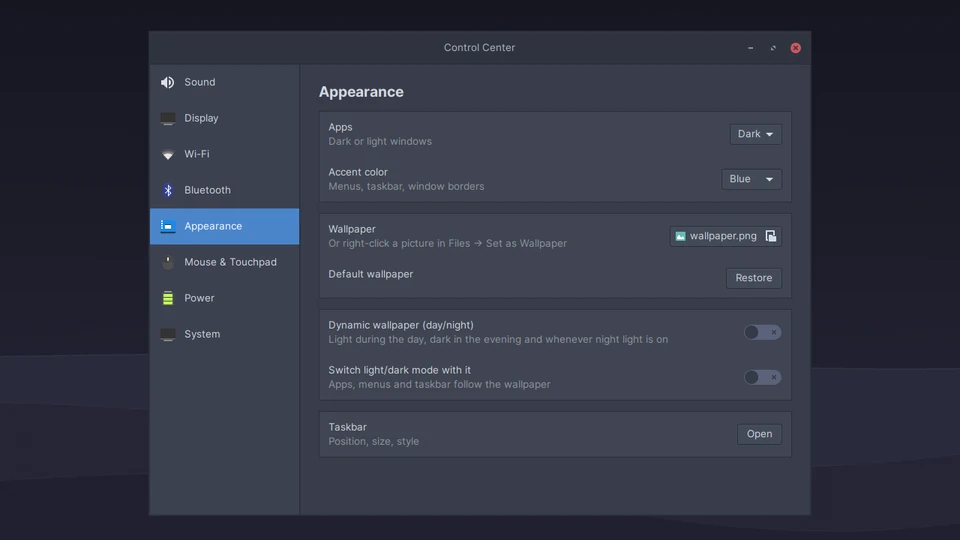Click the Control Center title text
The height and width of the screenshot is (540, 960).
pos(479,48)
